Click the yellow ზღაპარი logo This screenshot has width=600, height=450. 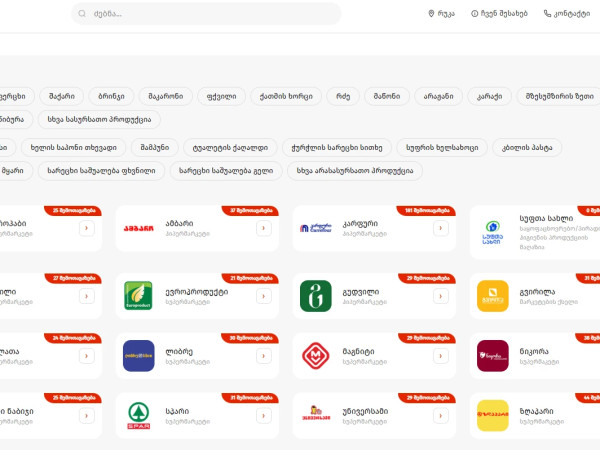[x=492, y=416]
